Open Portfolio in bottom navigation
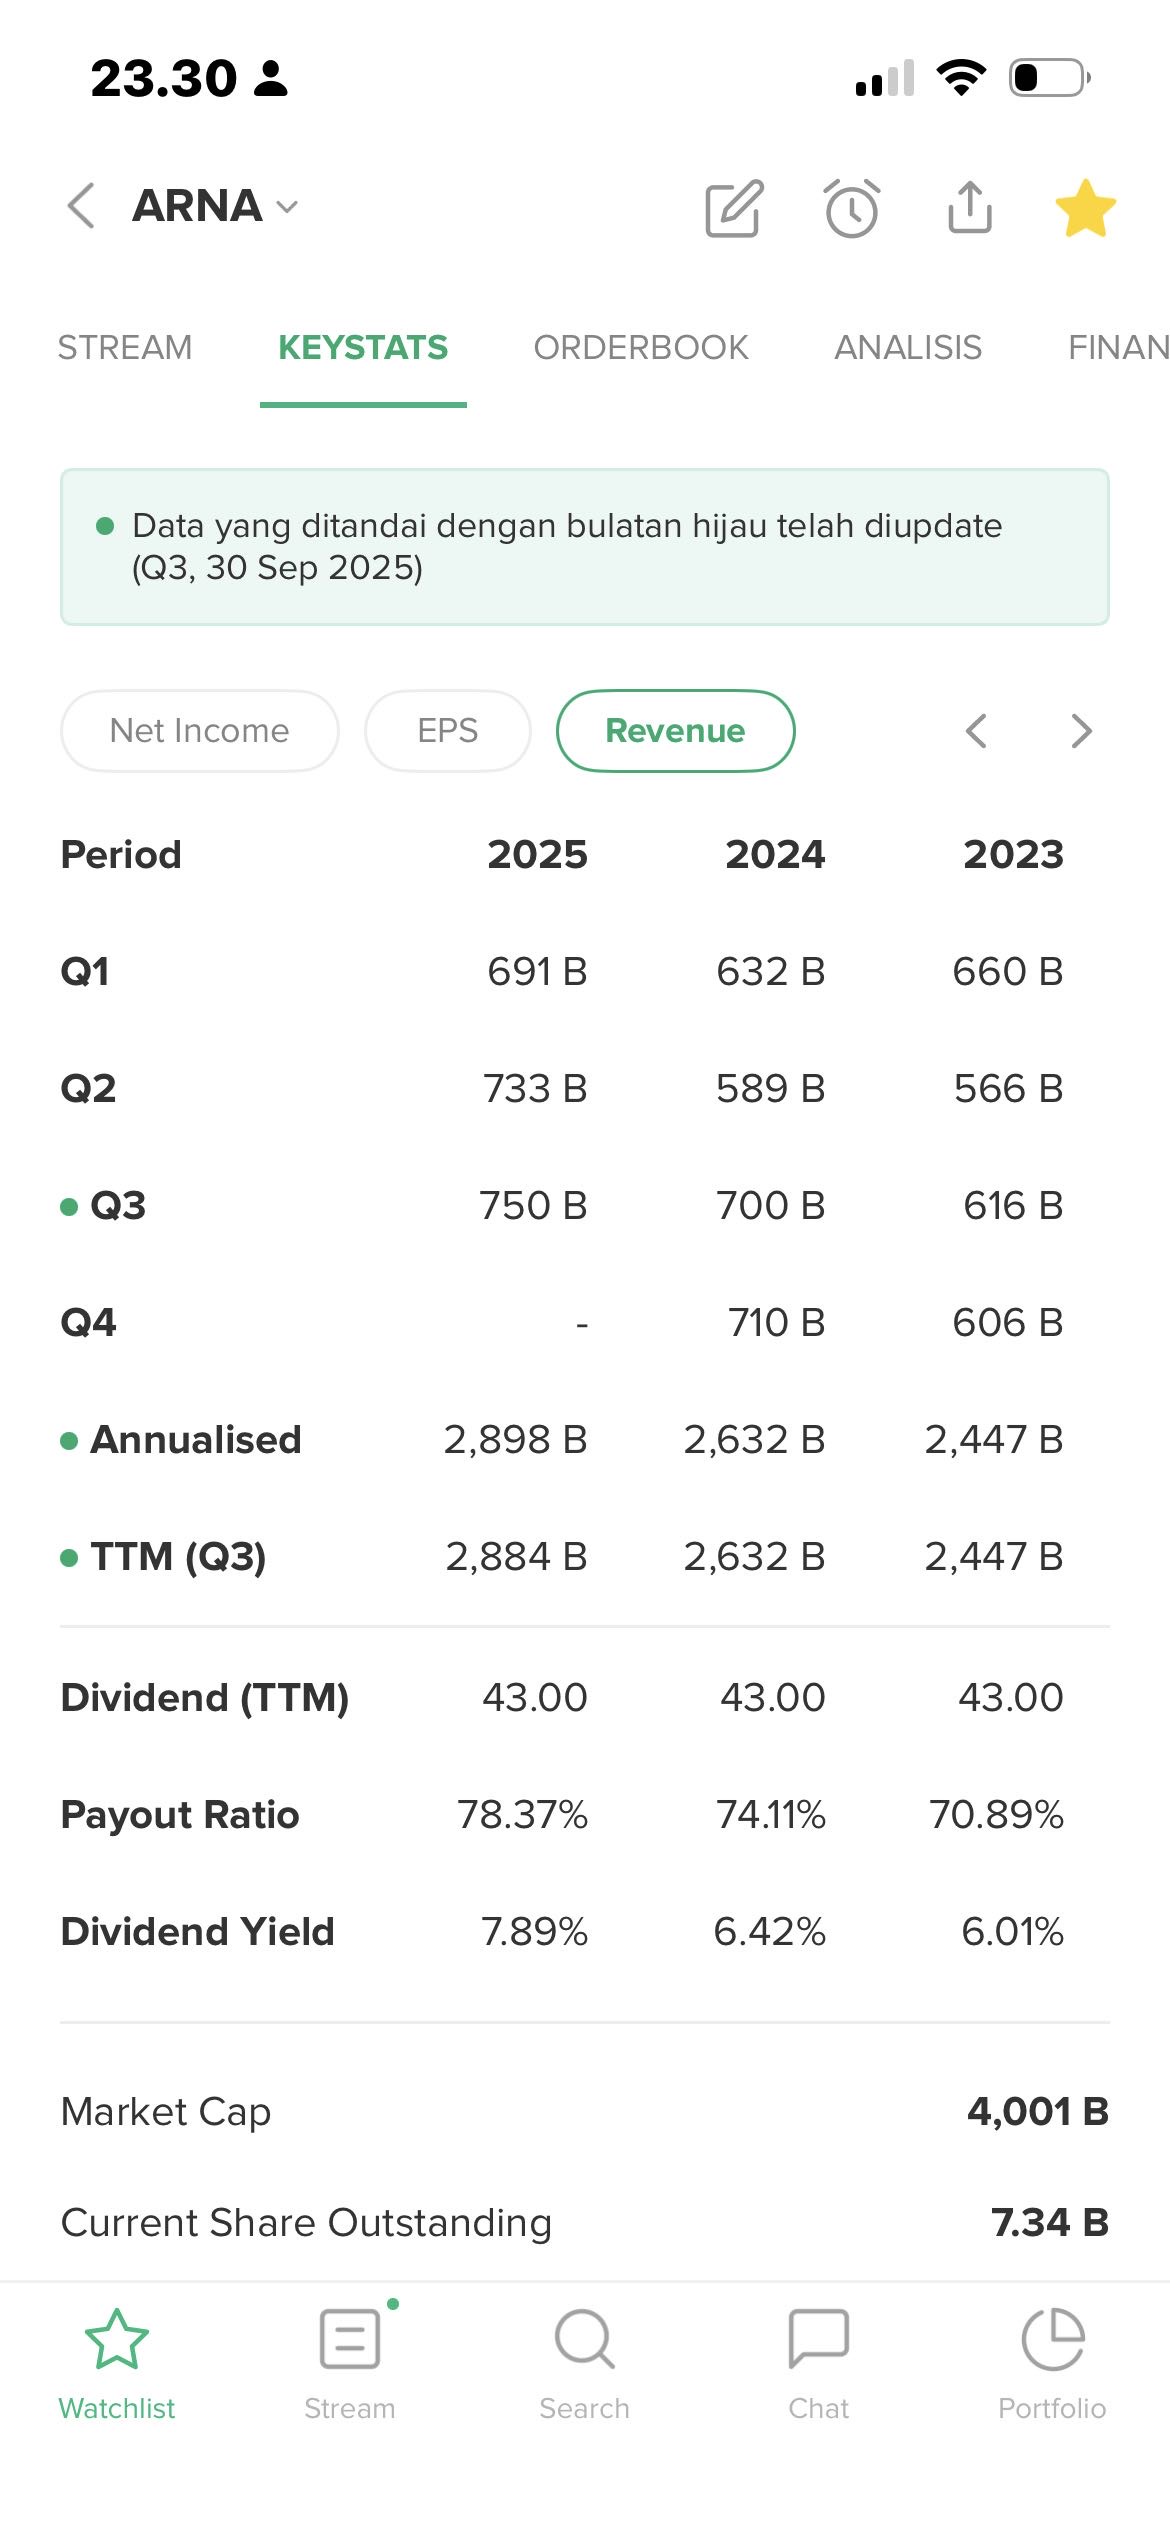 (1052, 2363)
